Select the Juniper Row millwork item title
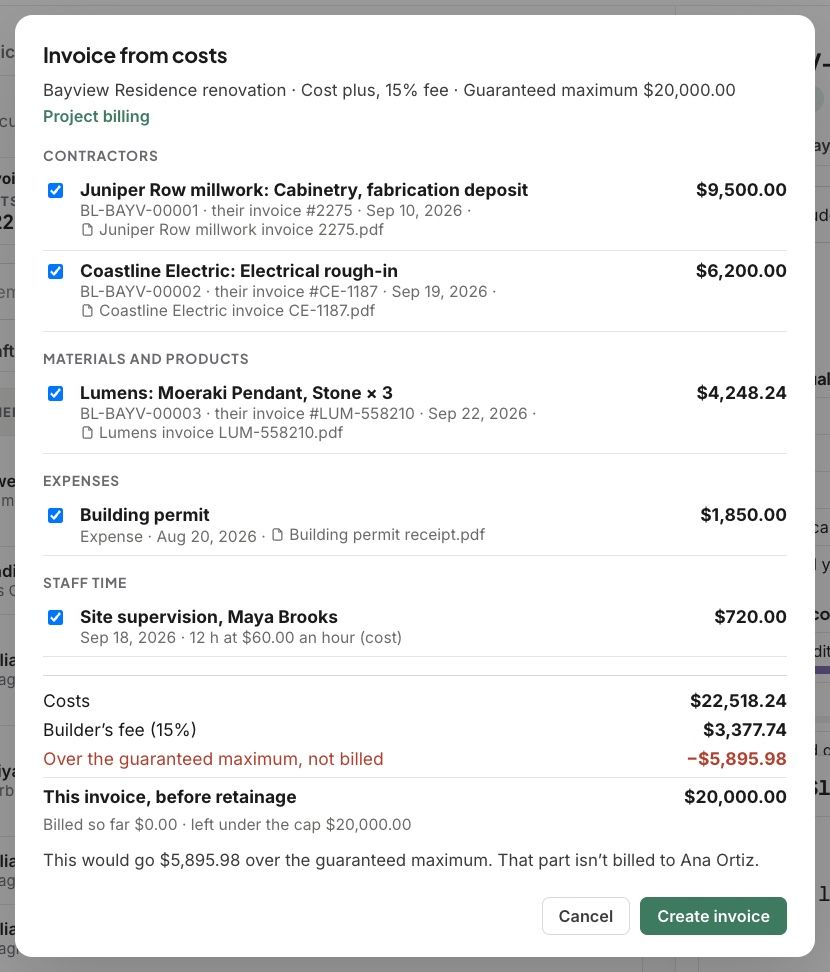The image size is (830, 972). click(x=304, y=190)
